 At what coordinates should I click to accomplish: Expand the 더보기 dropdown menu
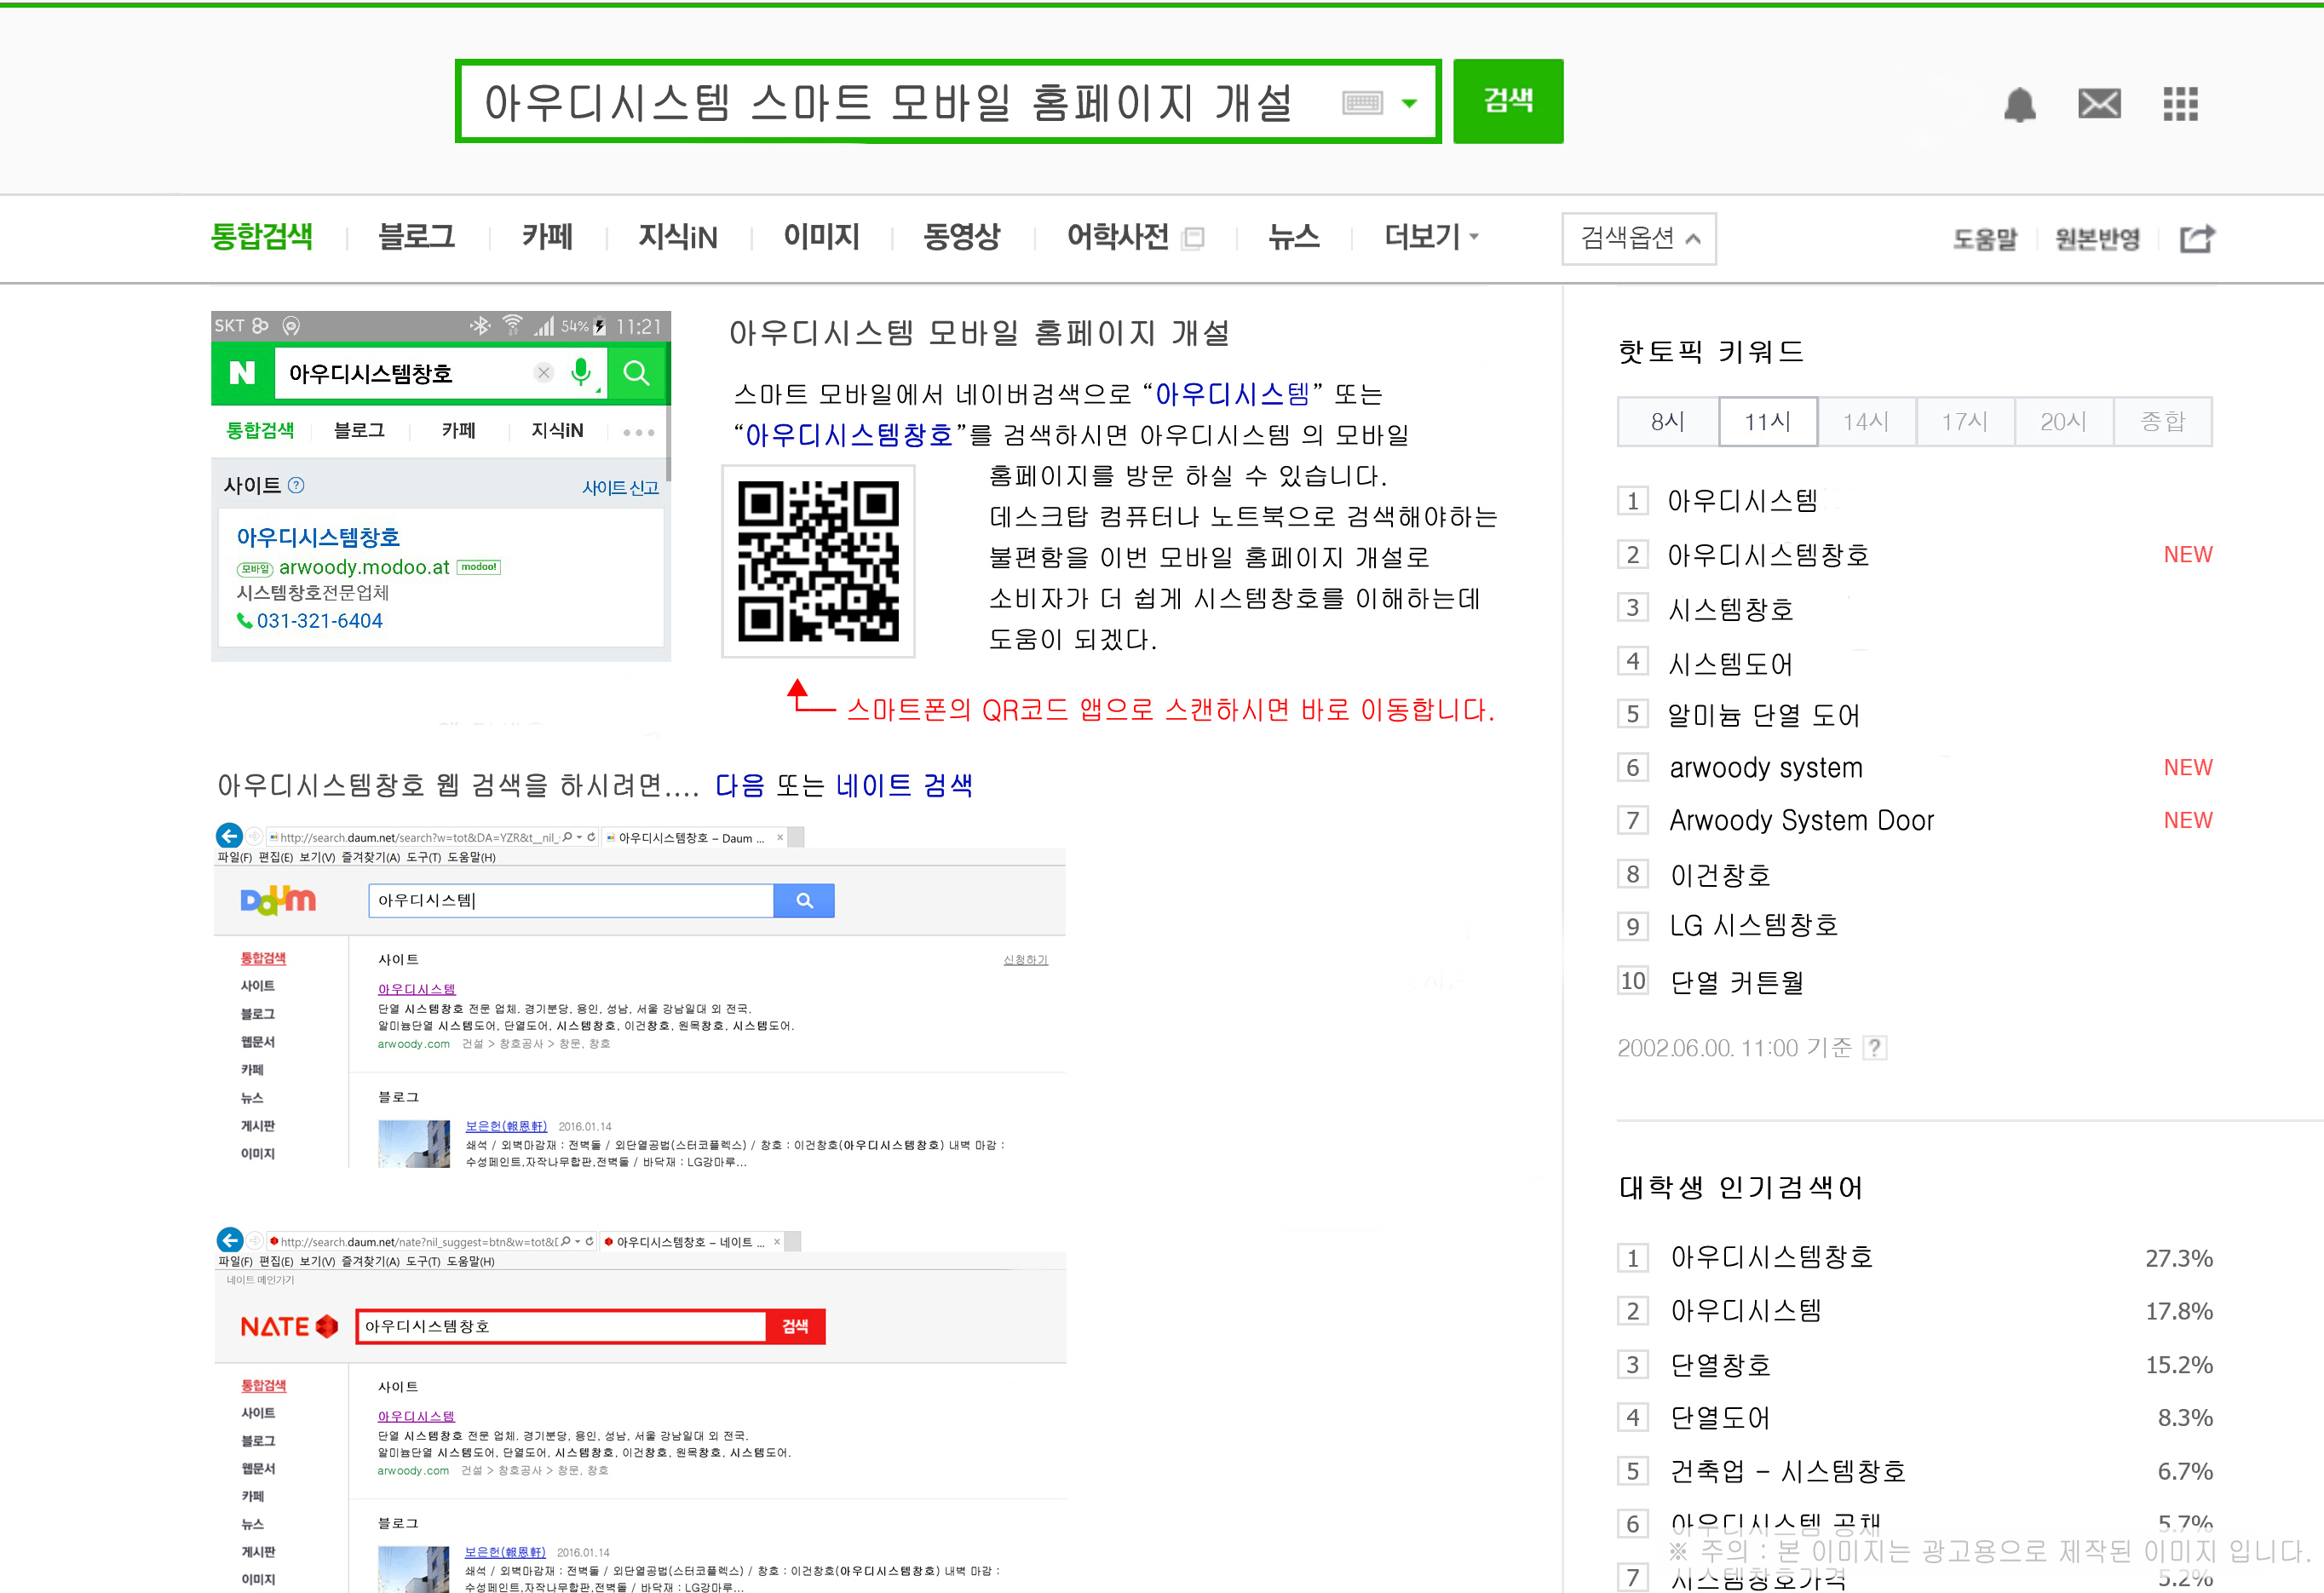pyautogui.click(x=1431, y=237)
